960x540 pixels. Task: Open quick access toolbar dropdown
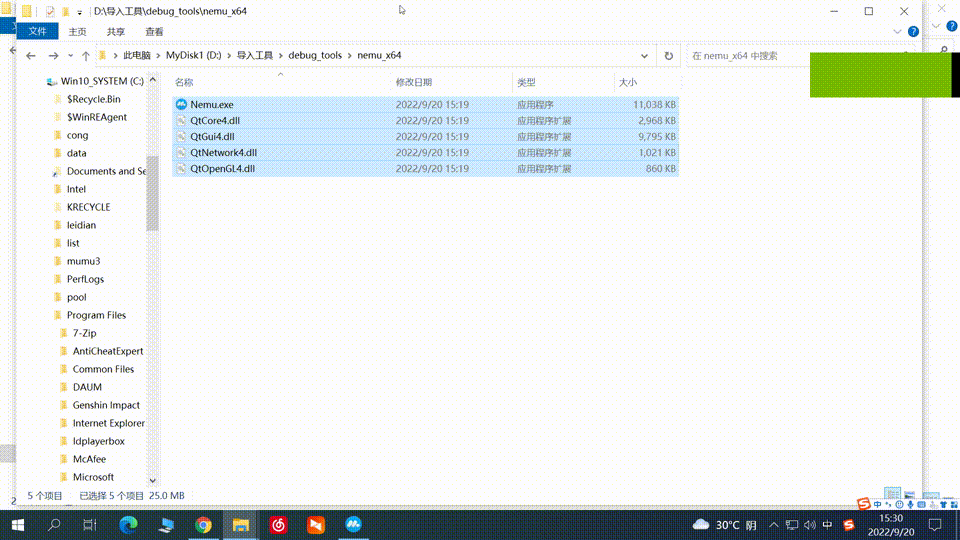point(80,12)
